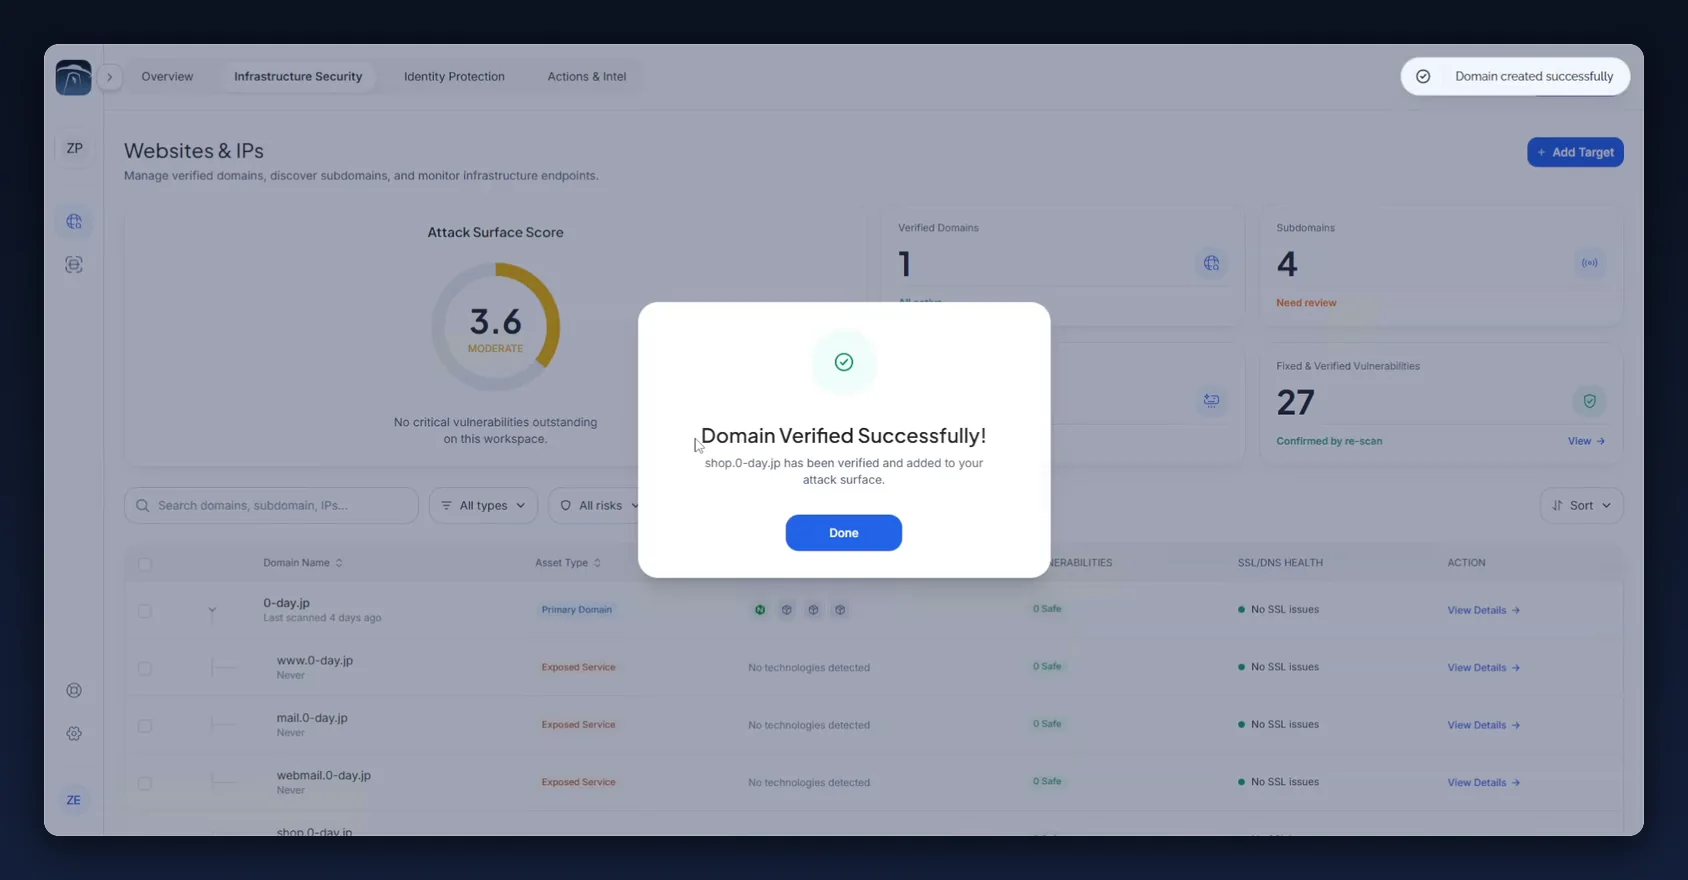1688x880 pixels.
Task: Sort by the Asset Type column header
Action: 568,563
